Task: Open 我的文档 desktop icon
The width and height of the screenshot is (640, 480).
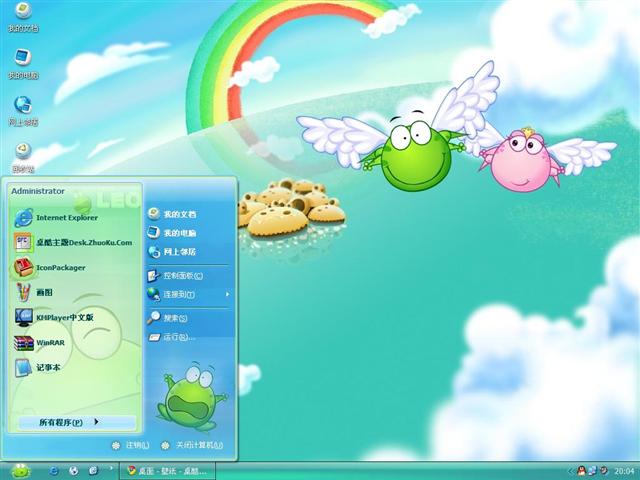Action: [x=23, y=17]
